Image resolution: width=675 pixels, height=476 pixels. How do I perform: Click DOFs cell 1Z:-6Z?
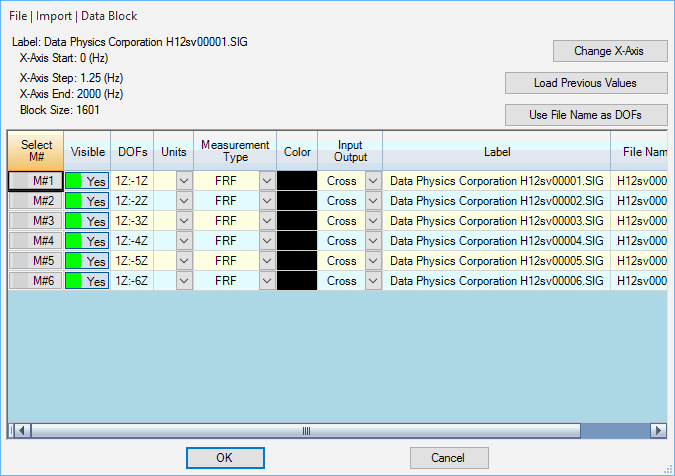pos(132,281)
